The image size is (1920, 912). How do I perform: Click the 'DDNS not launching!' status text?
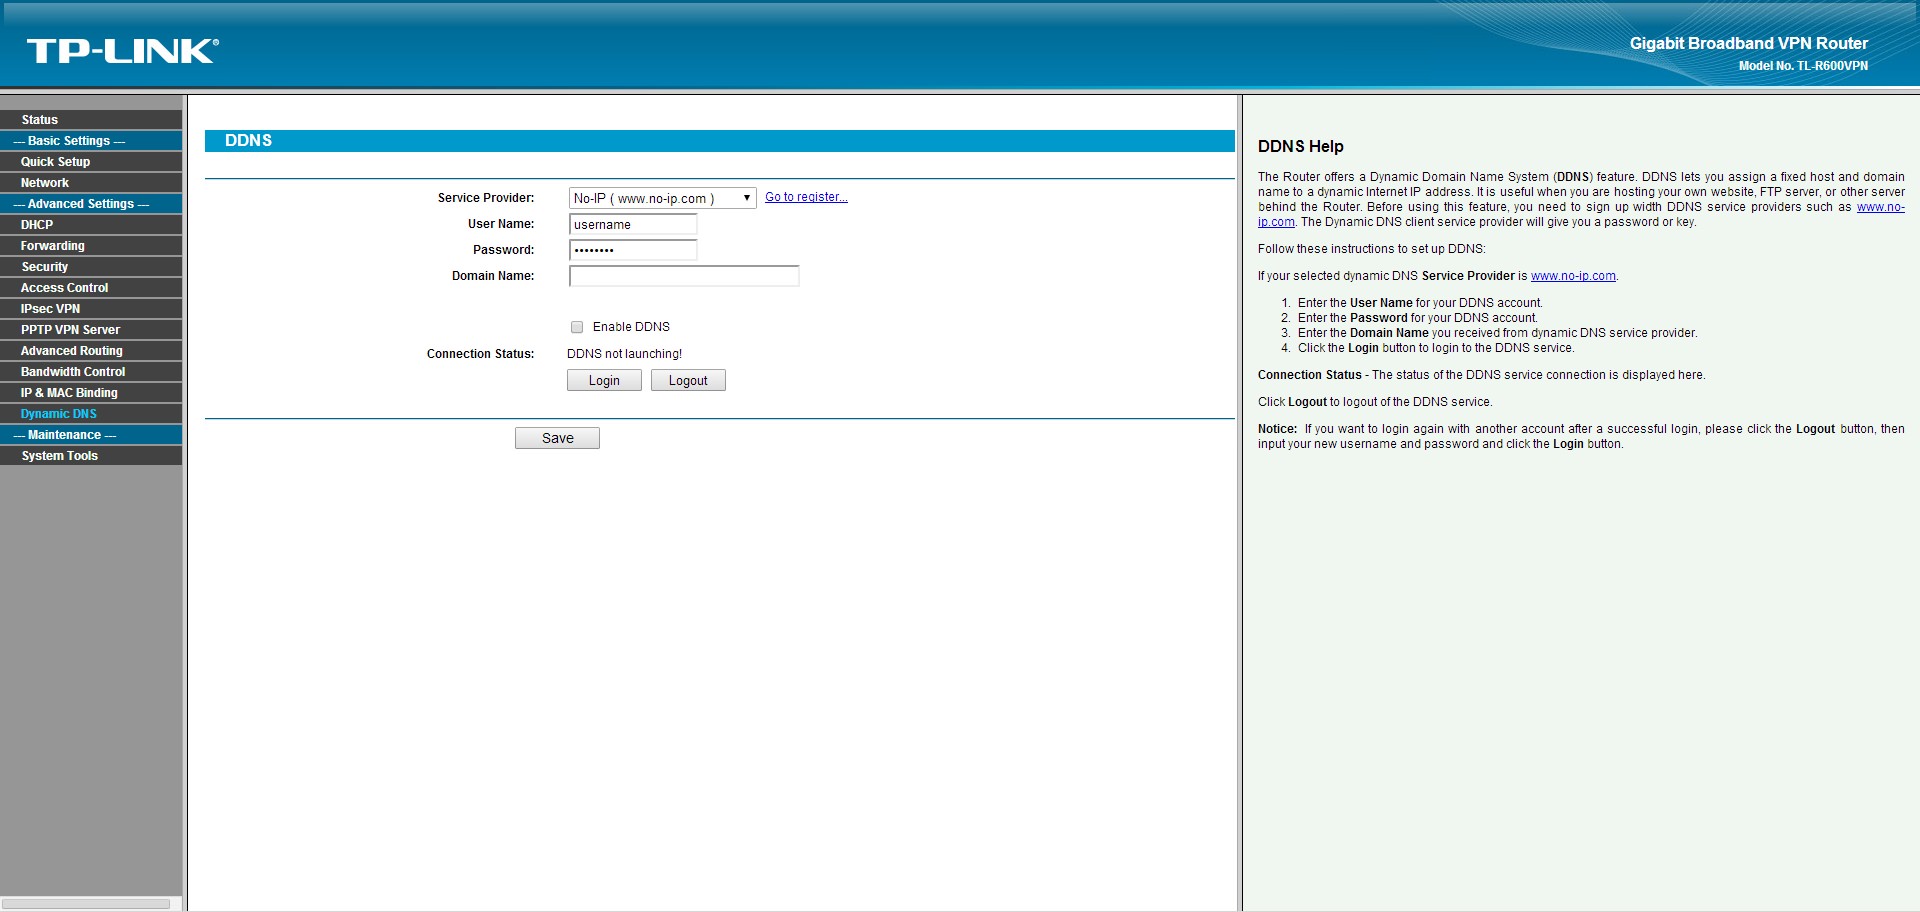[624, 354]
